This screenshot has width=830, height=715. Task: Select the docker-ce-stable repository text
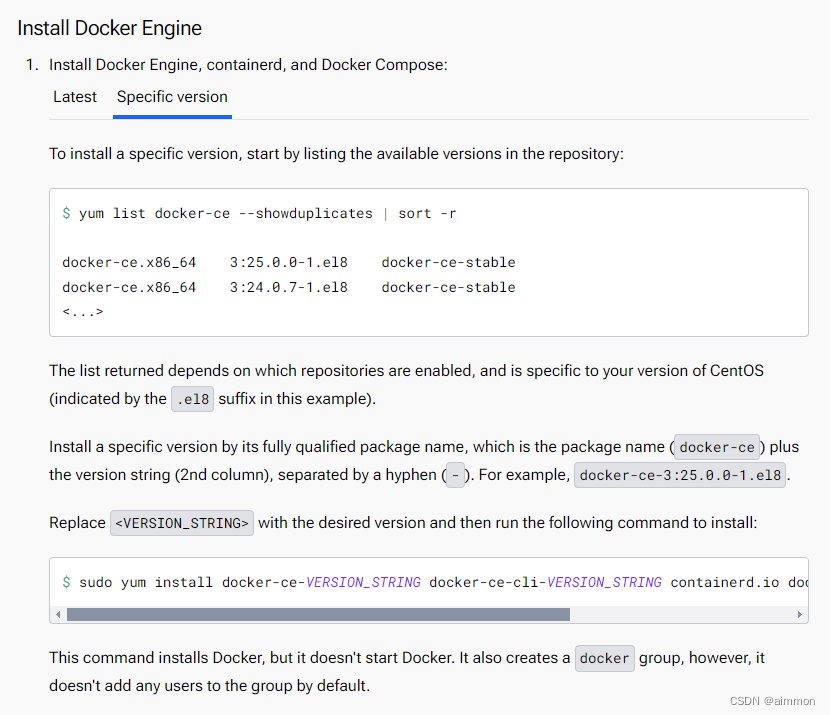pyautogui.click(x=448, y=262)
